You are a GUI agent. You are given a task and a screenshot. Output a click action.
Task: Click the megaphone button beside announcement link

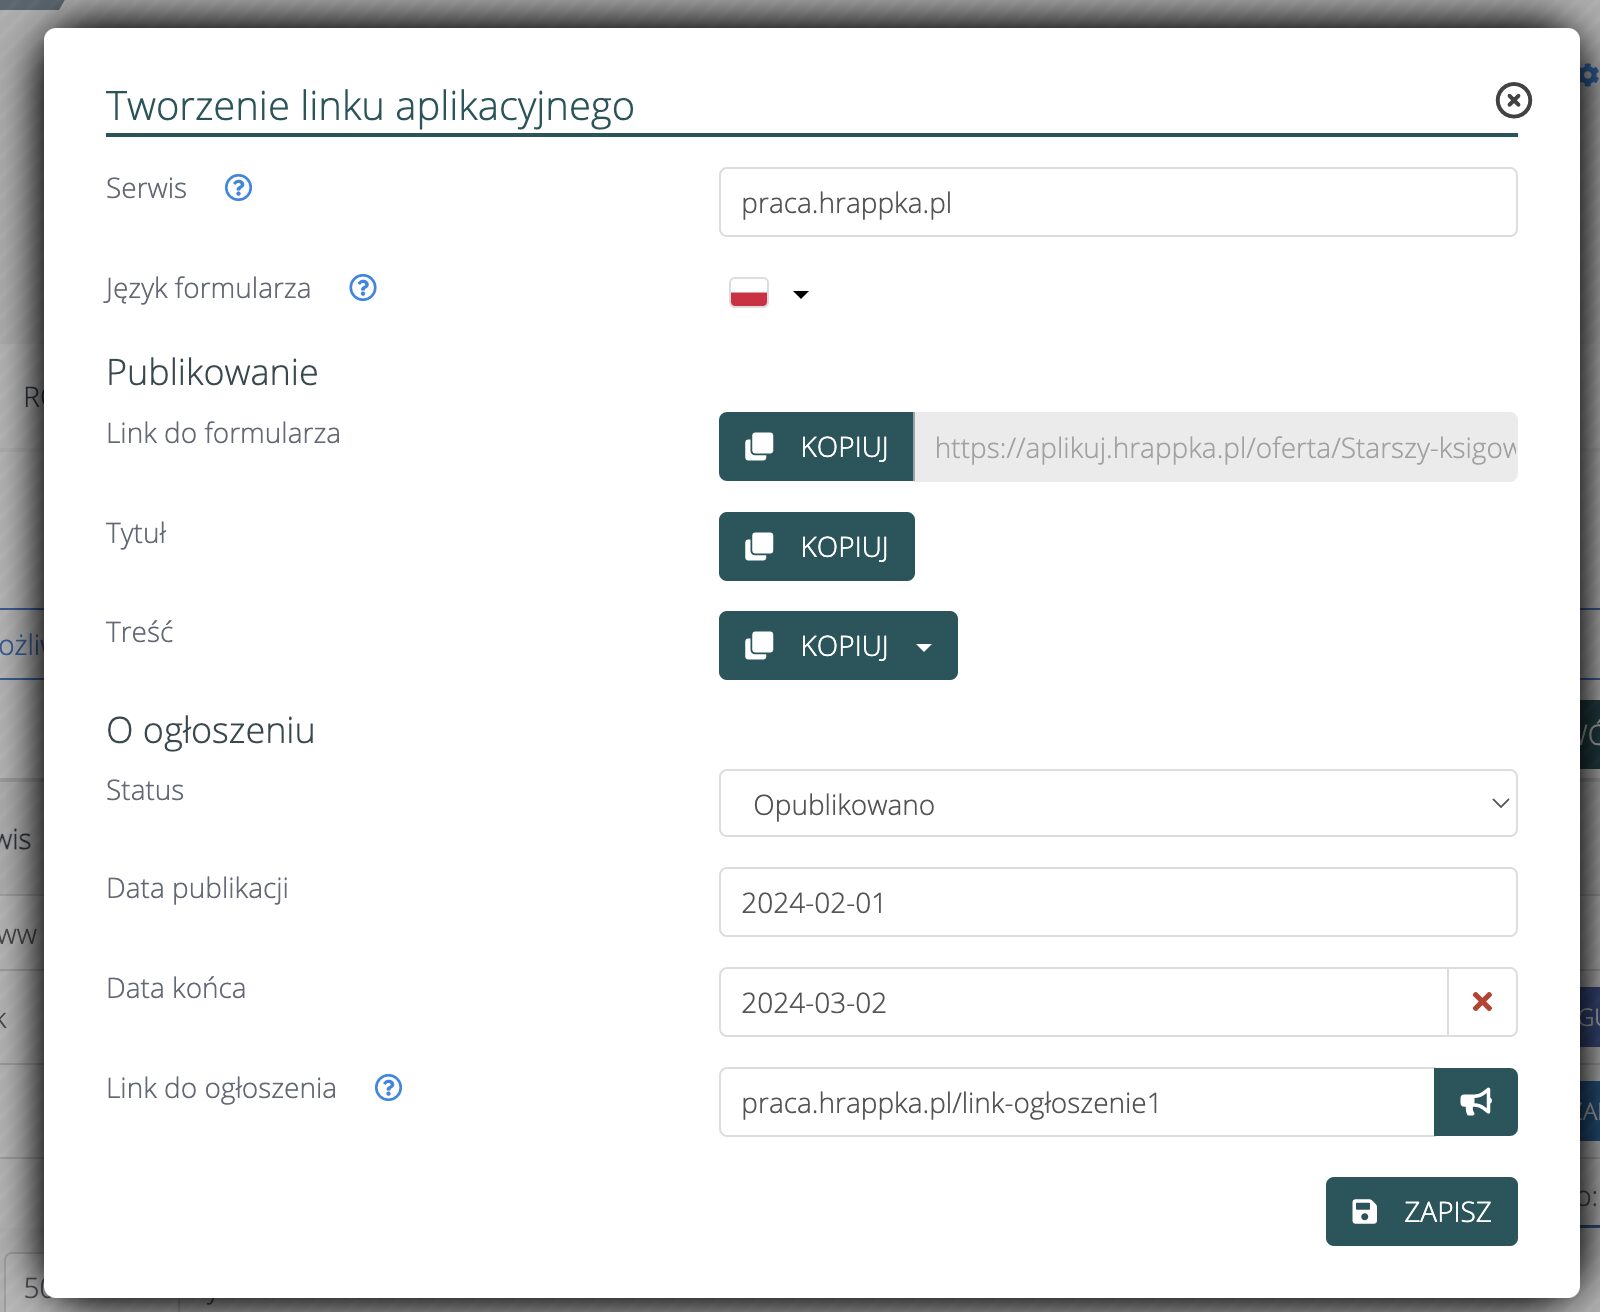(x=1475, y=1102)
